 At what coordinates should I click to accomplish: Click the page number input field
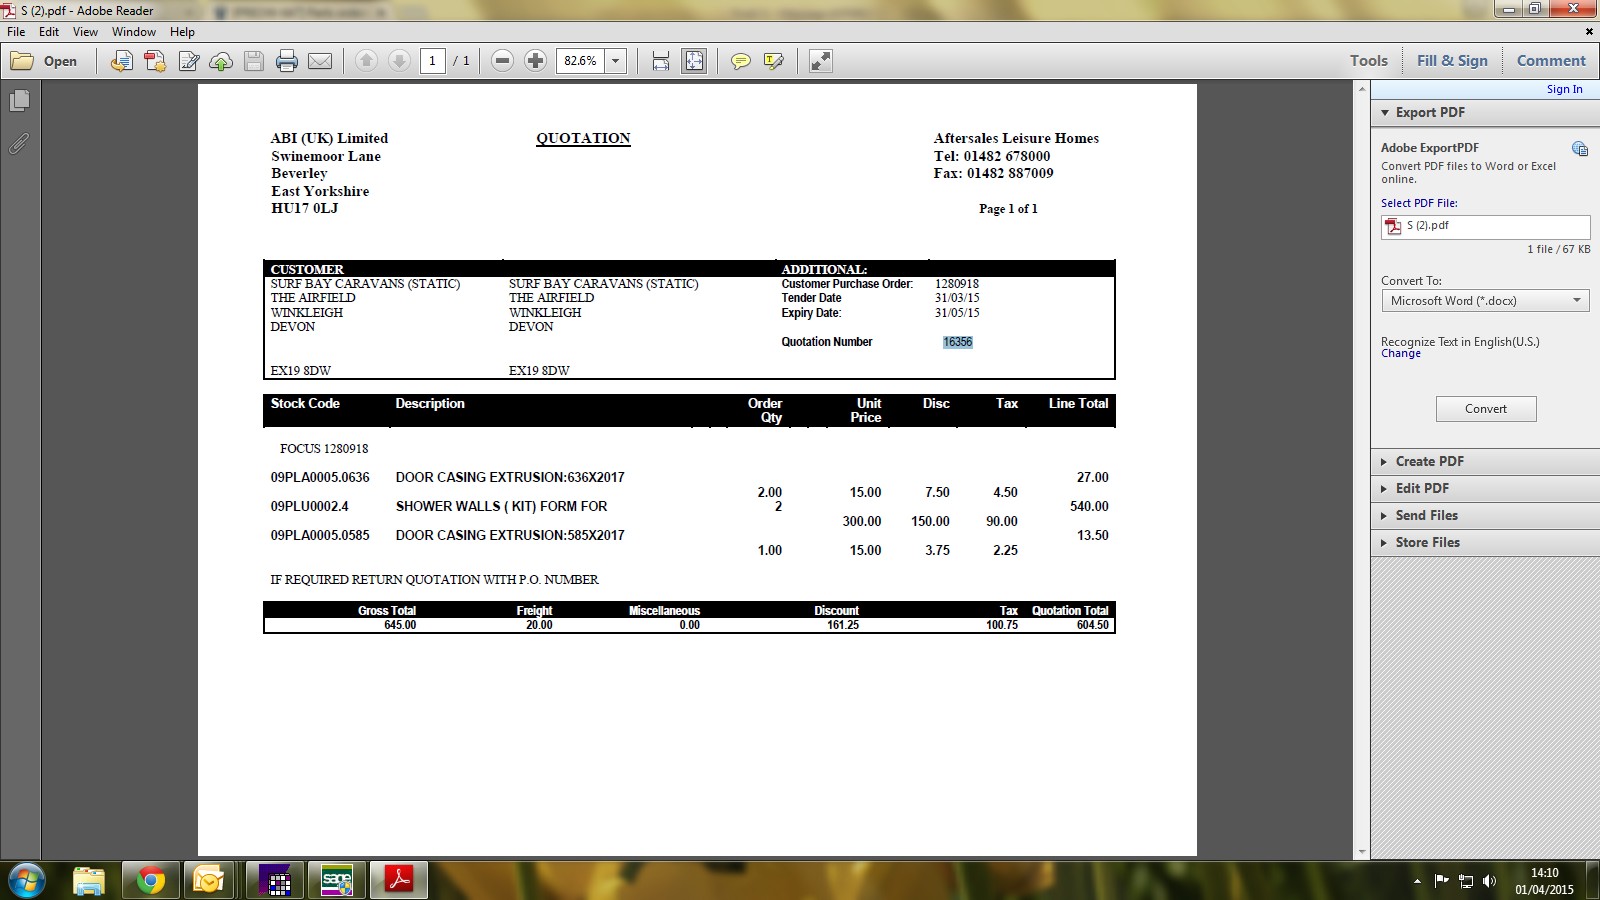tap(432, 61)
